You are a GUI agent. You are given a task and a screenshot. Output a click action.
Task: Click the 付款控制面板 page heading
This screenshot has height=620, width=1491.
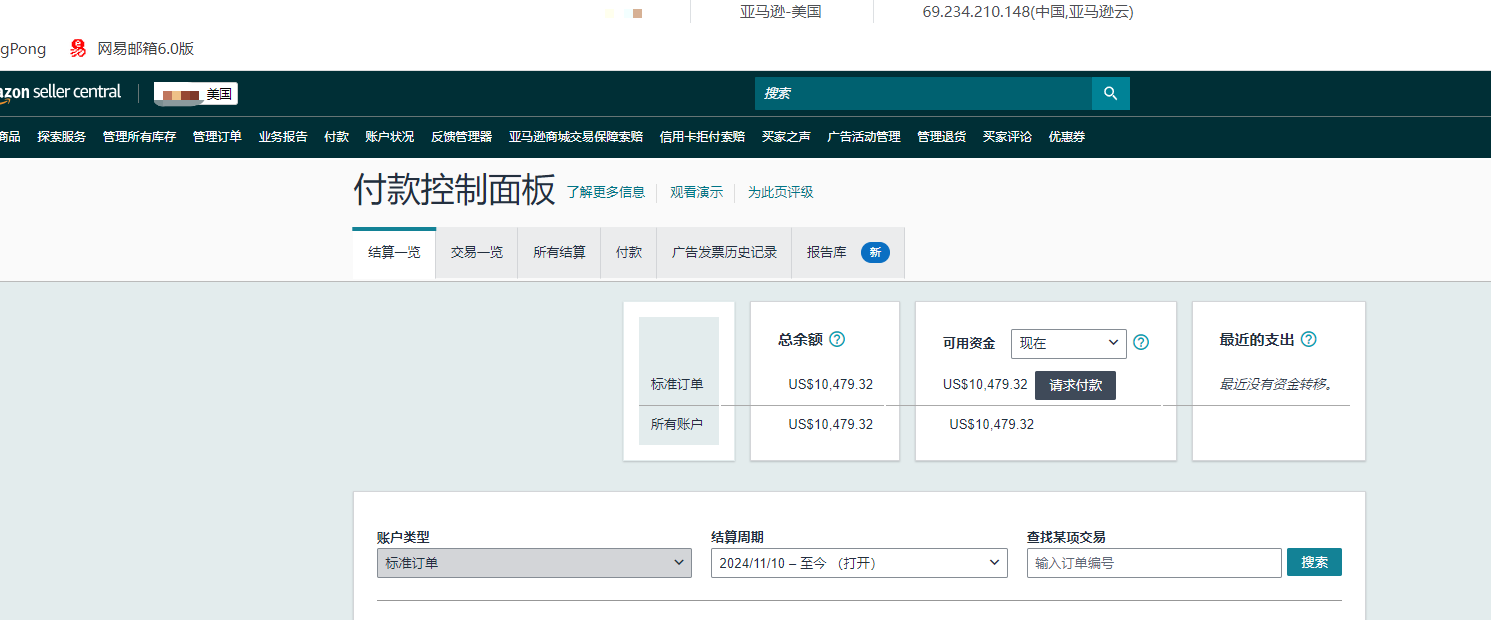point(454,190)
